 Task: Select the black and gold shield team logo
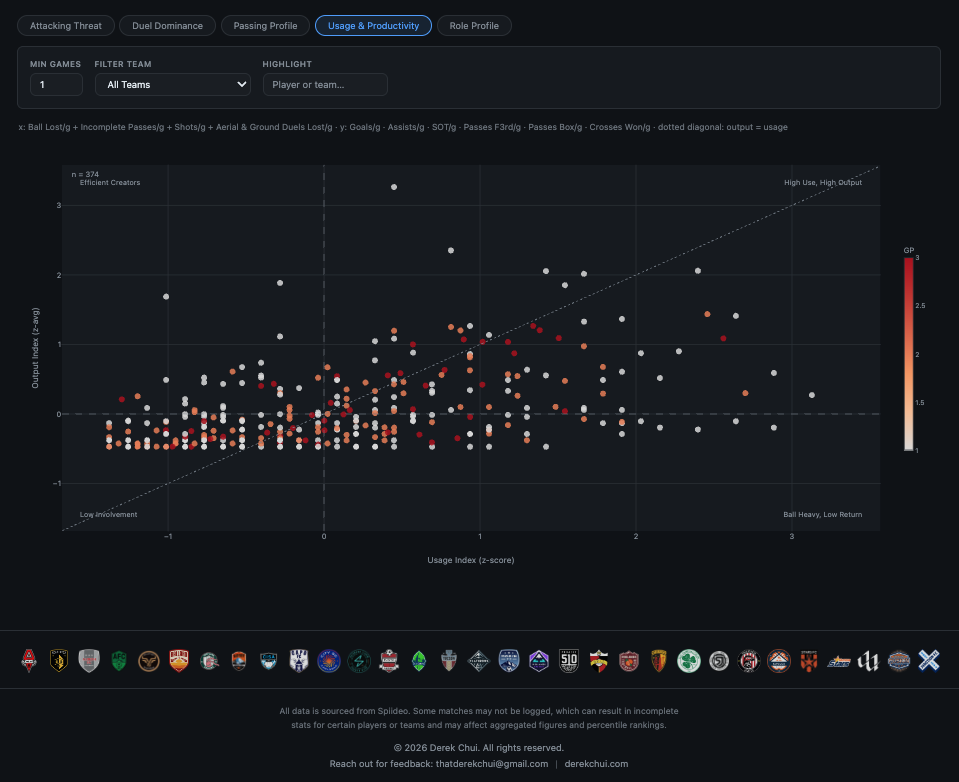pos(59,660)
